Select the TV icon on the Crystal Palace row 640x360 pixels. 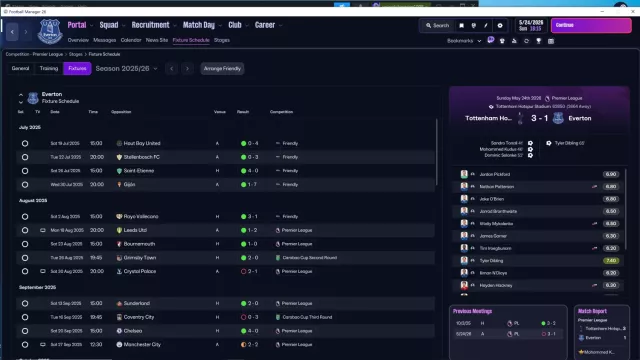click(x=43, y=271)
